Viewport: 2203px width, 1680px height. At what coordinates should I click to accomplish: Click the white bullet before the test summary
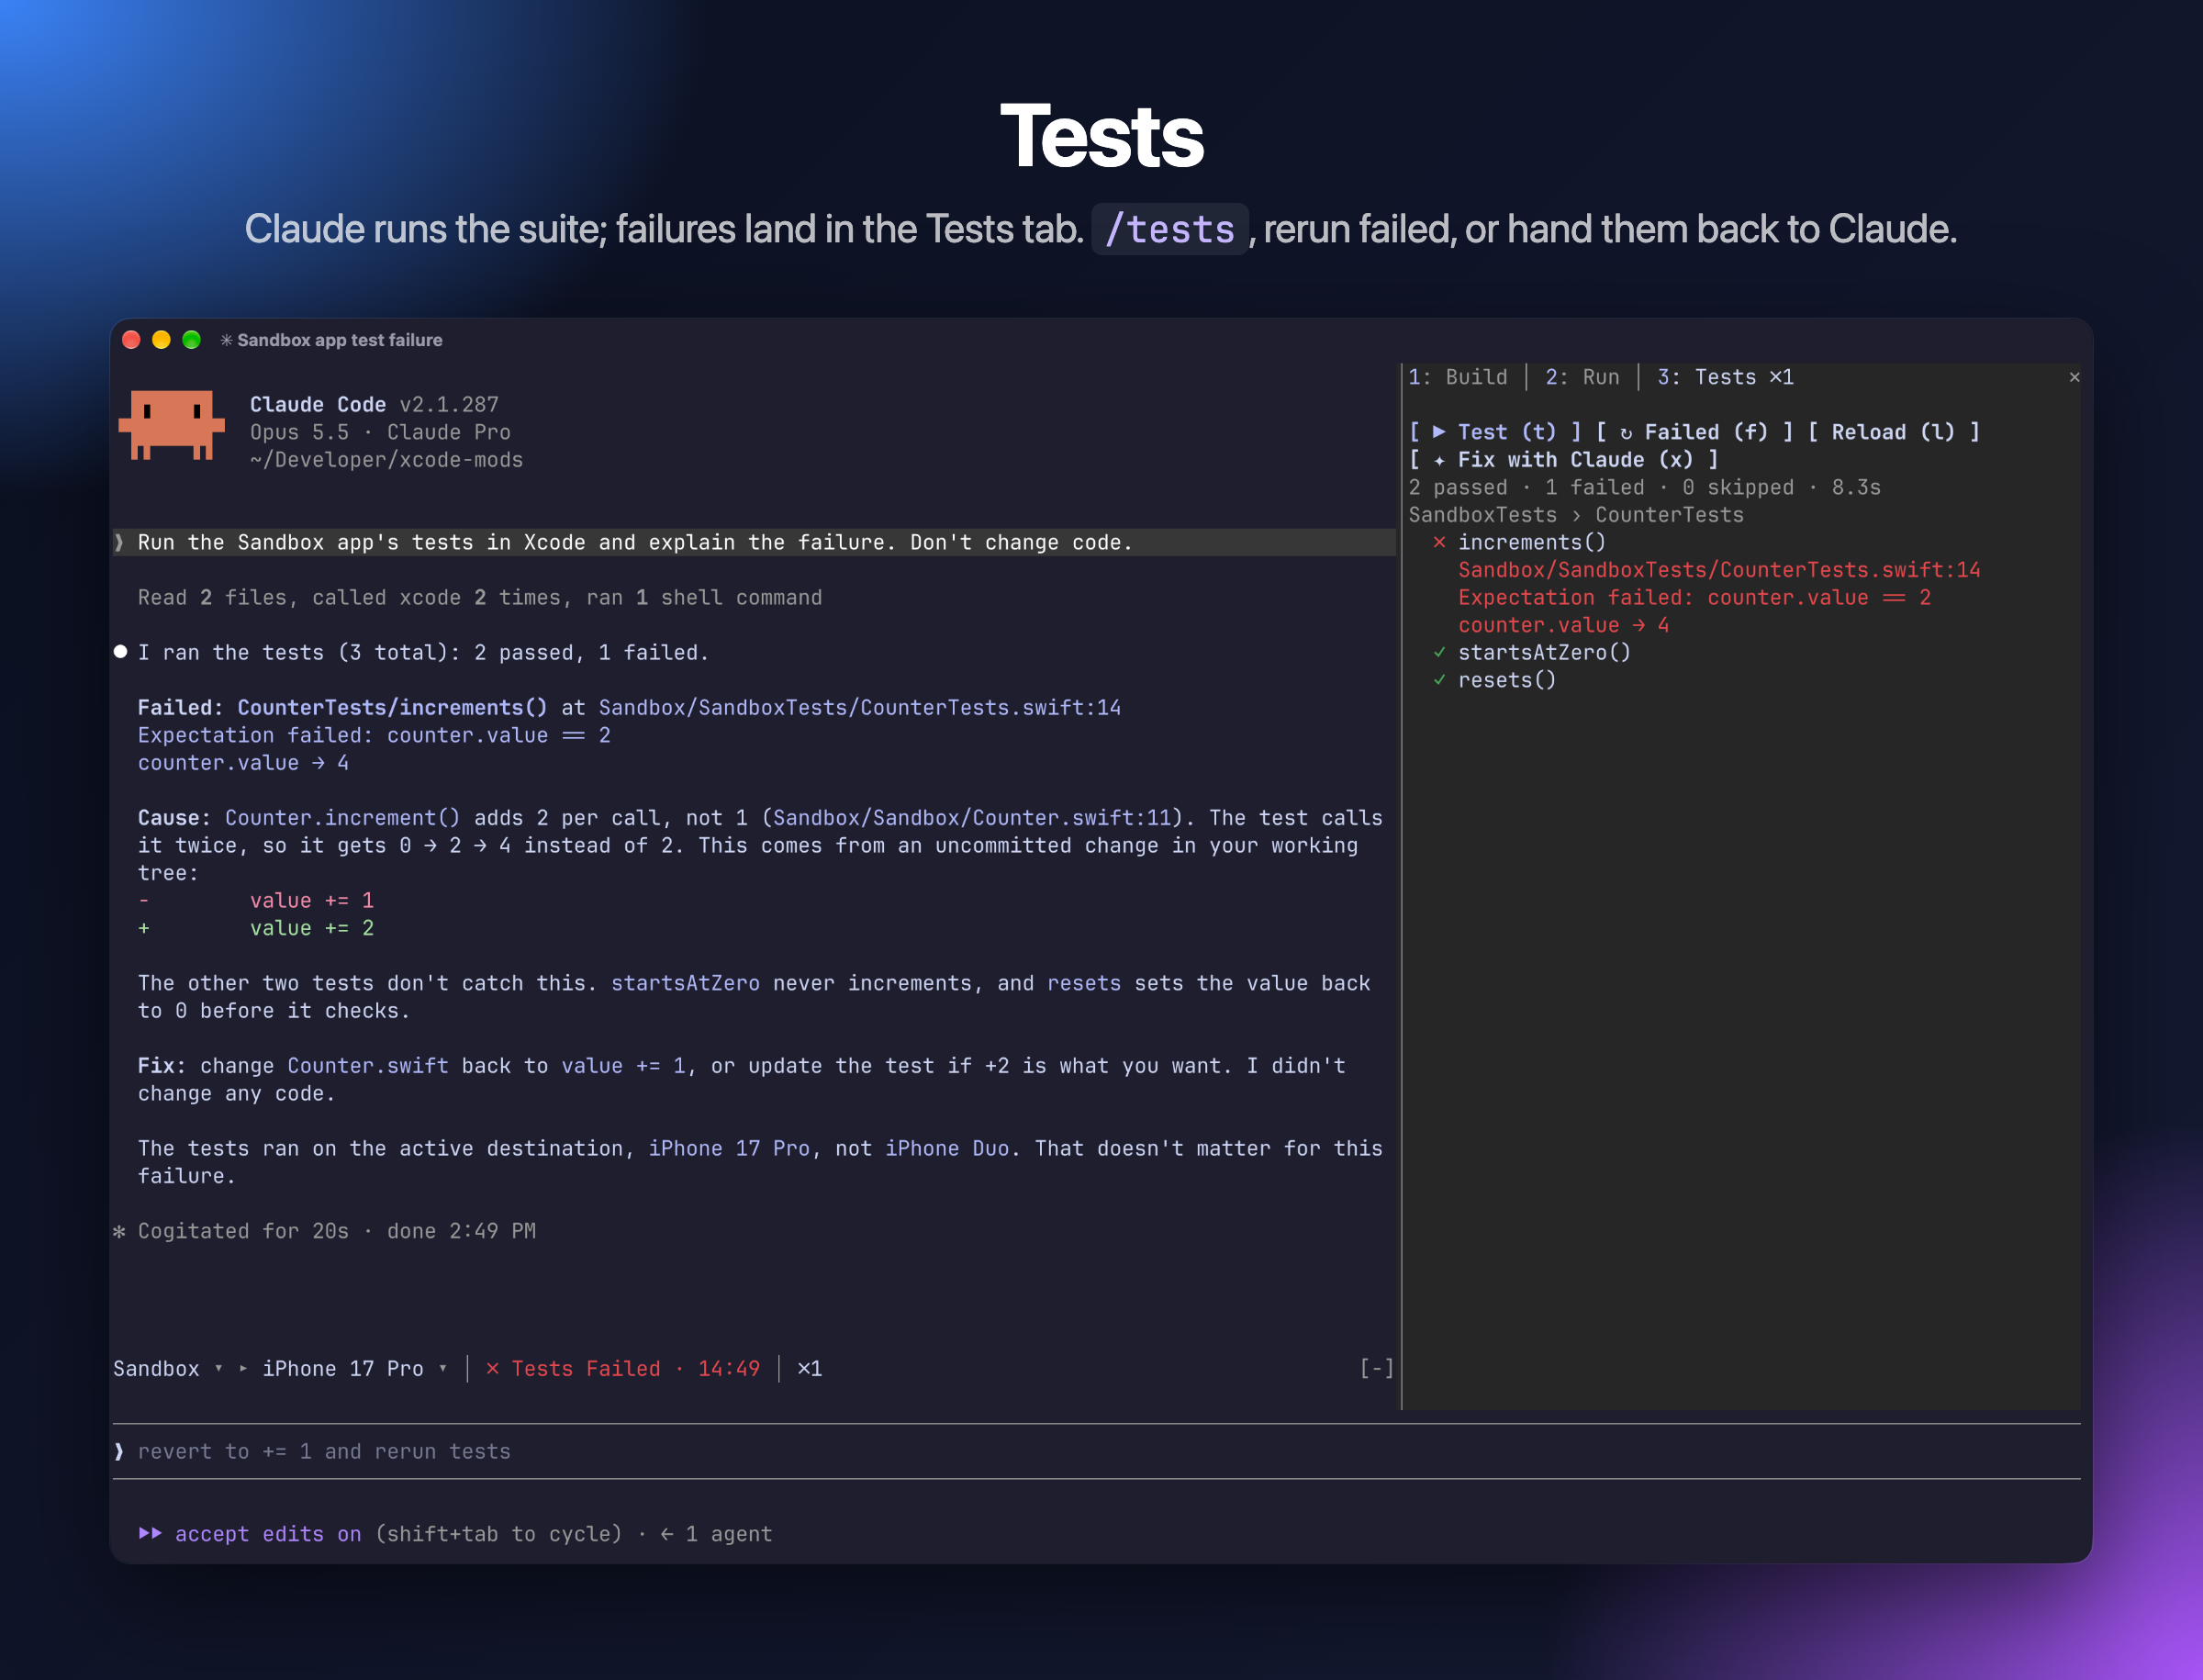[x=120, y=652]
